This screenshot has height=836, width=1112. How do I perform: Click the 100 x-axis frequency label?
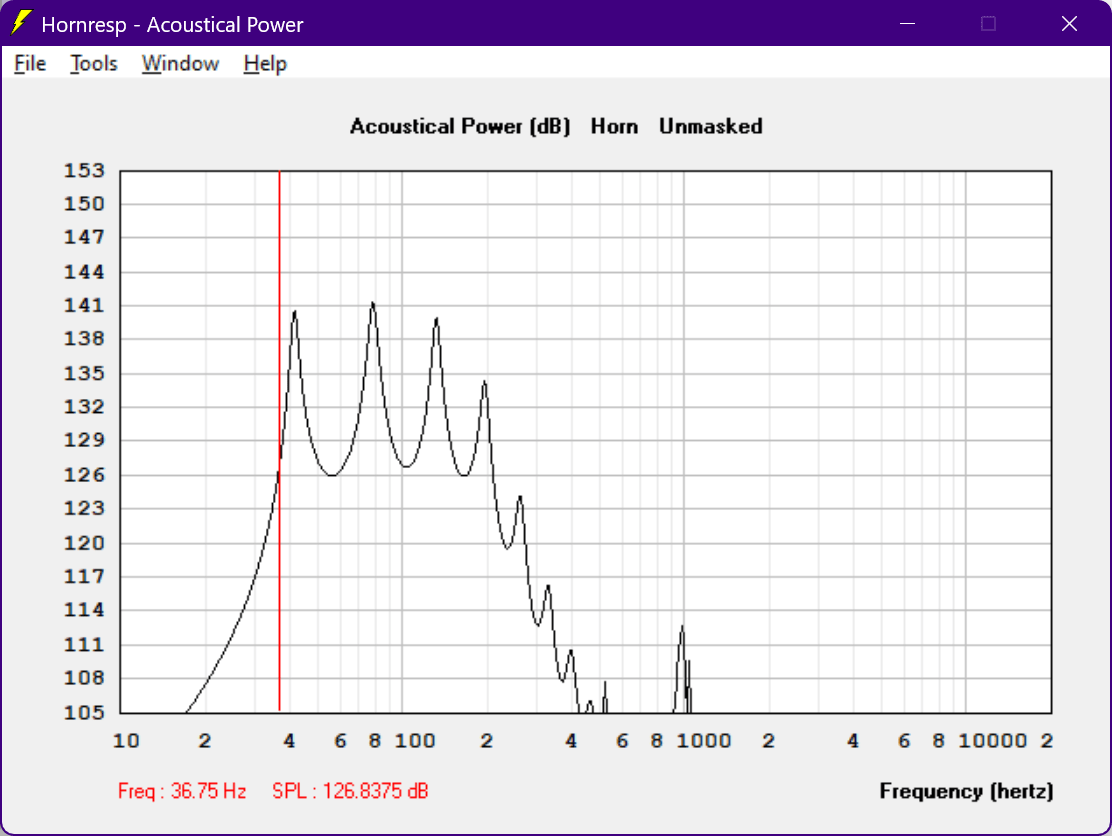(x=415, y=741)
